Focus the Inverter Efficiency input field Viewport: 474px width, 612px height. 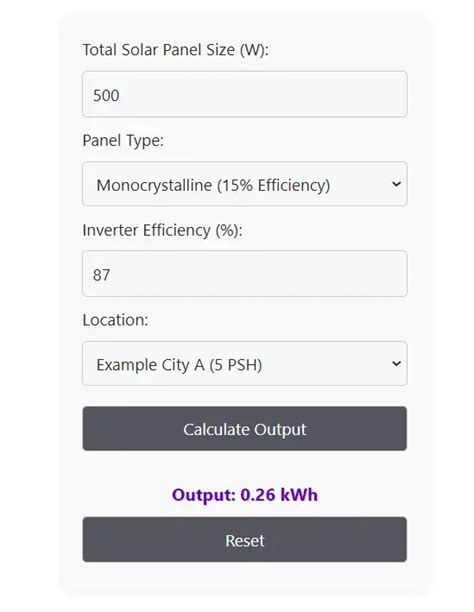(x=244, y=274)
